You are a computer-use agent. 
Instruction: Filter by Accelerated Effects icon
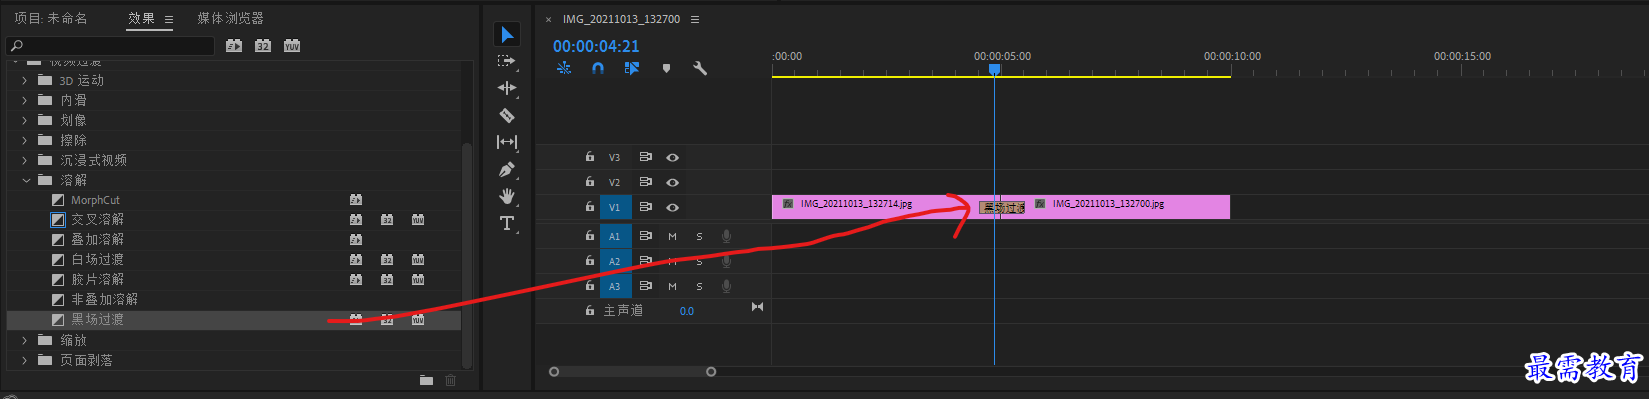(234, 46)
